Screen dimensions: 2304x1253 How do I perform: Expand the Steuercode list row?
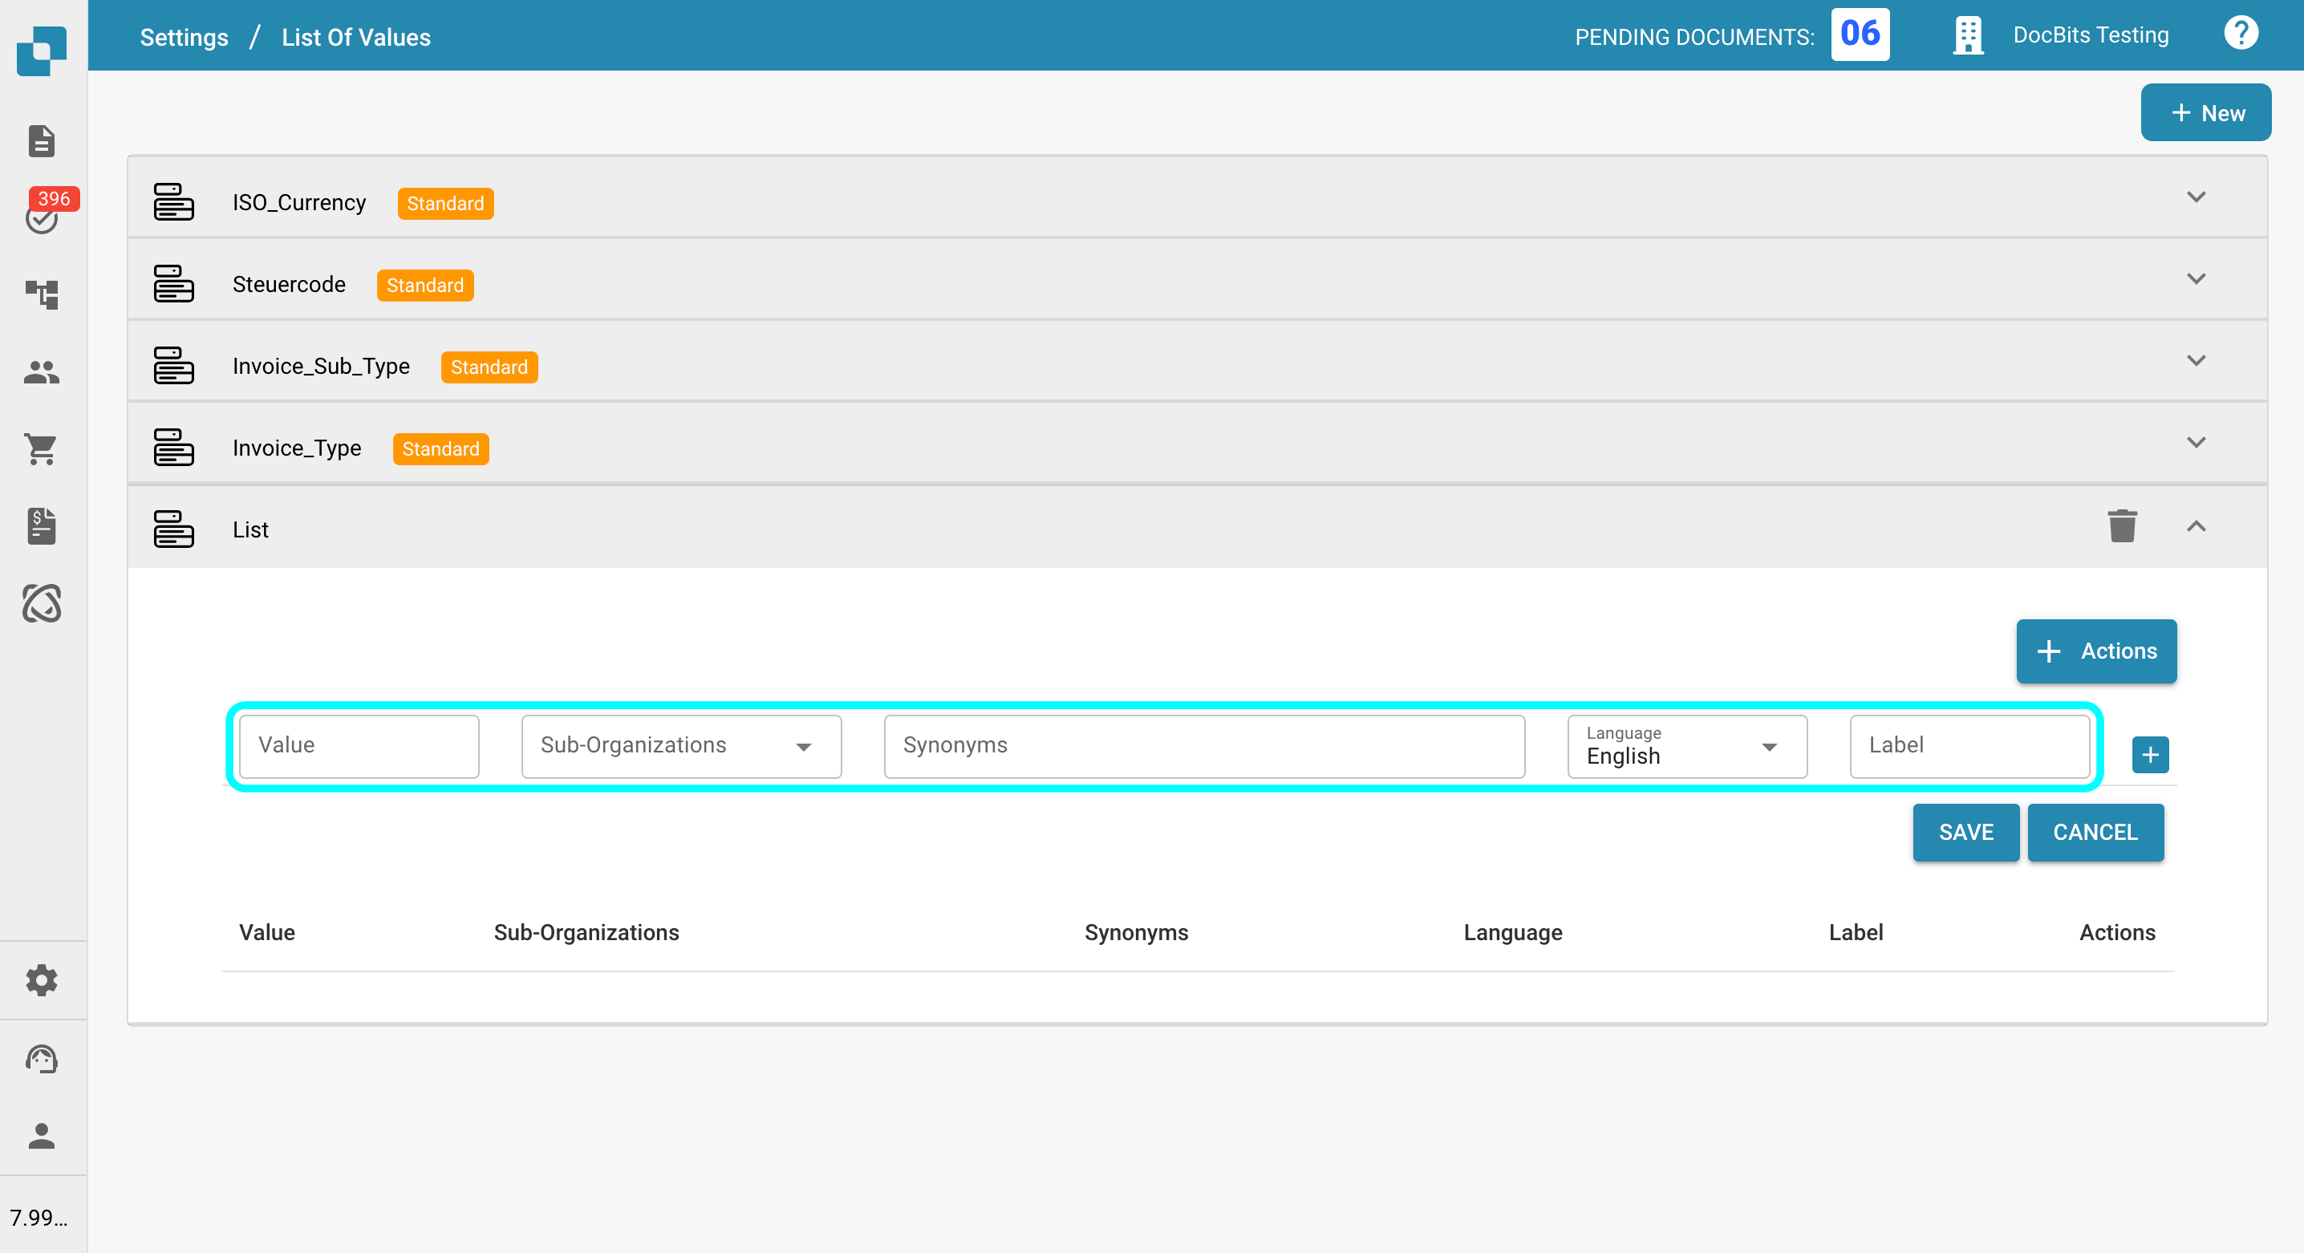point(2196,279)
